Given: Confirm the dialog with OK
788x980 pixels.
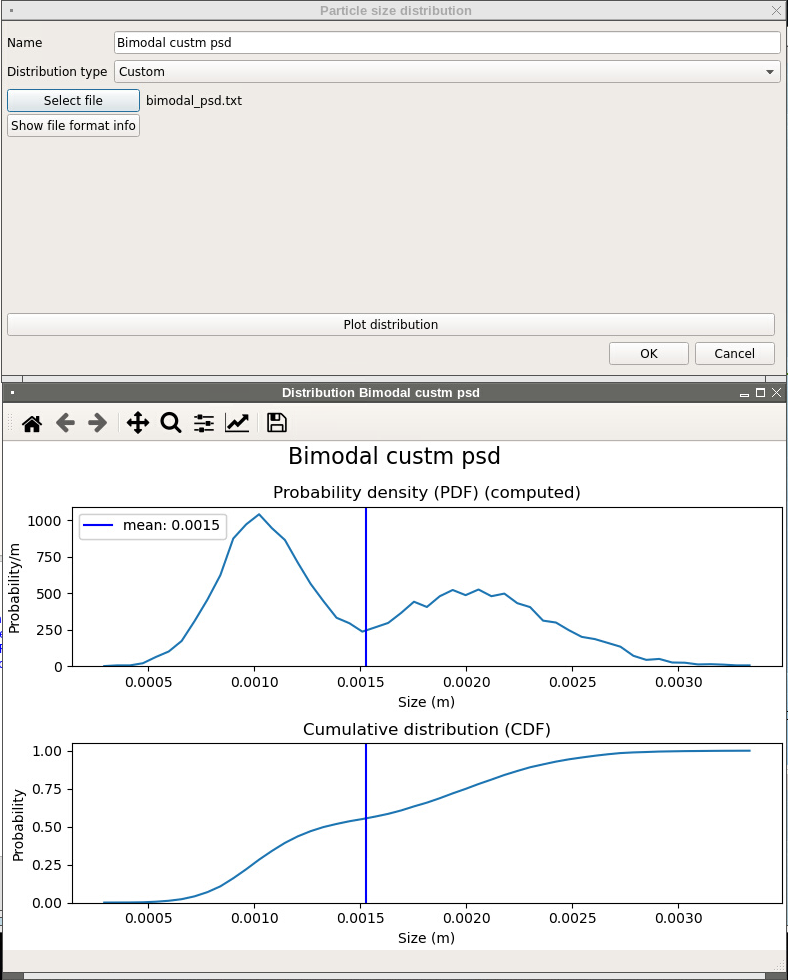Looking at the screenshot, I should (649, 353).
